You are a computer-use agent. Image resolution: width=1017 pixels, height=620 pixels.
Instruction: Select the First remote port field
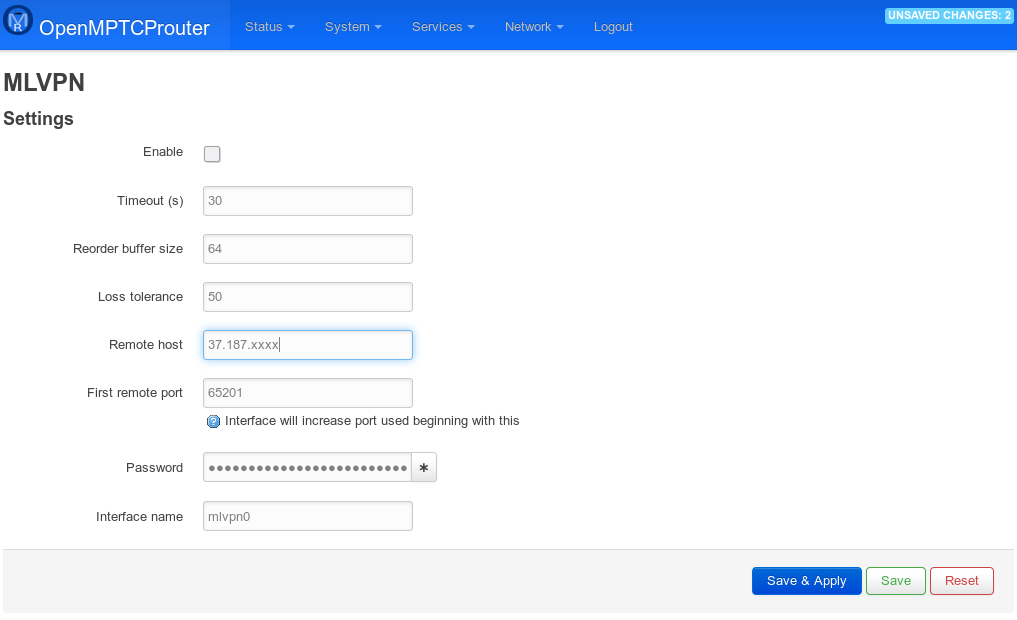(x=308, y=393)
